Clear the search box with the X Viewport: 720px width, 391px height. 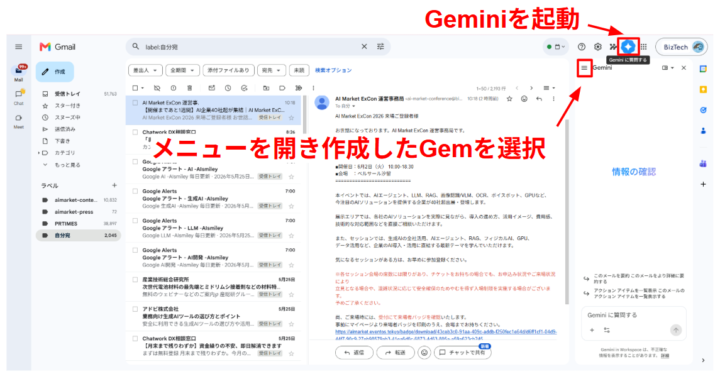pos(364,46)
